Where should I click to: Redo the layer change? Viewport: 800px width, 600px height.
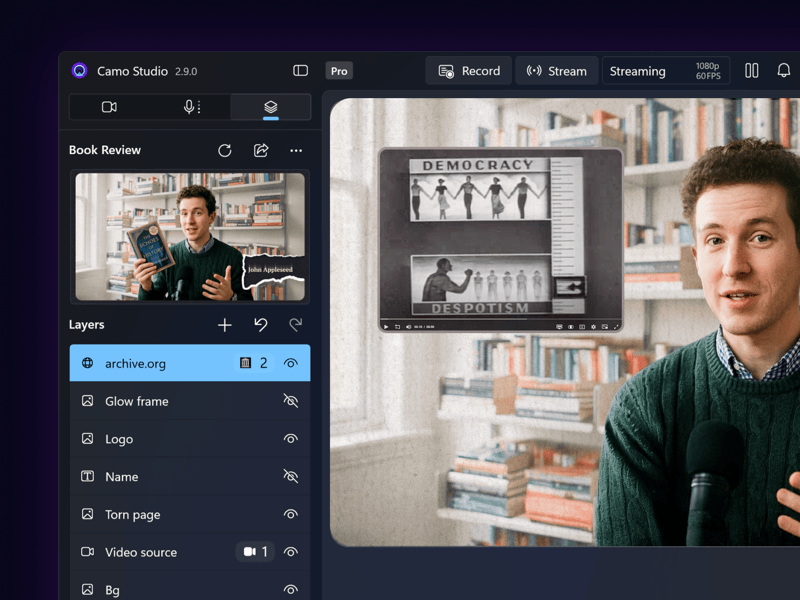click(296, 325)
